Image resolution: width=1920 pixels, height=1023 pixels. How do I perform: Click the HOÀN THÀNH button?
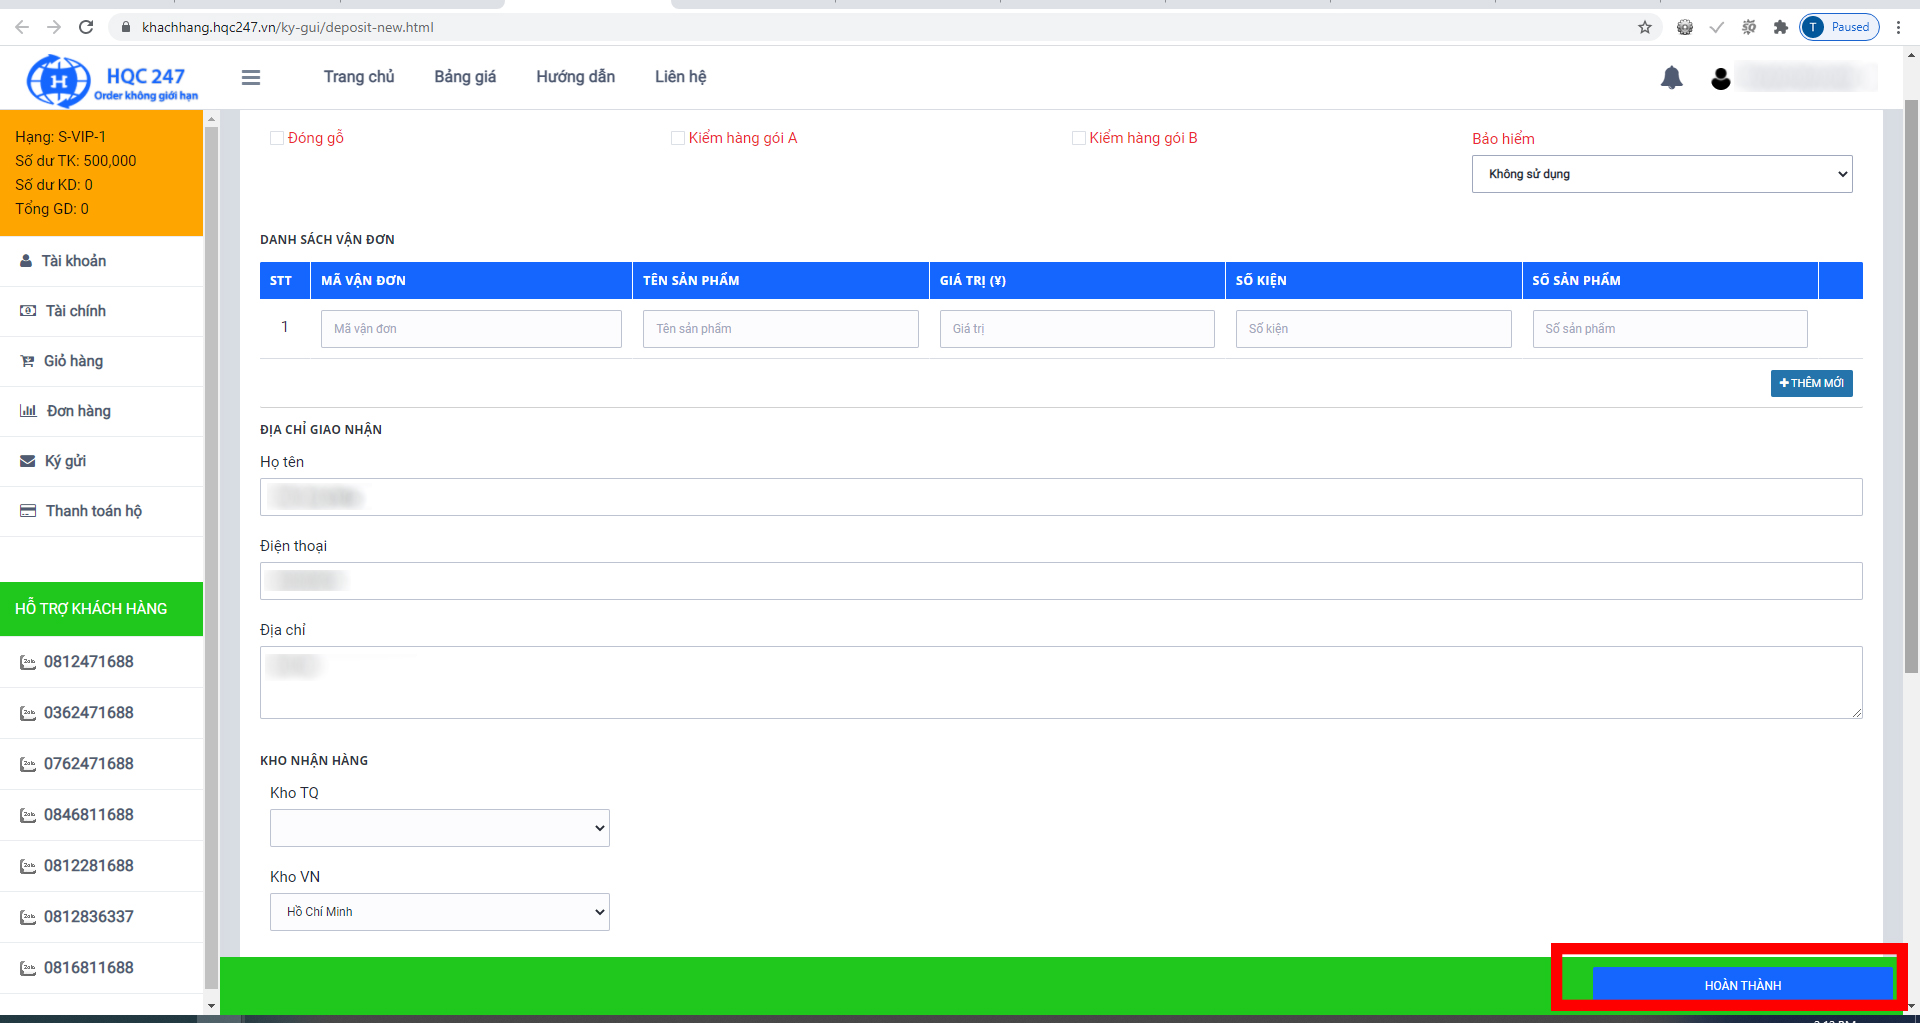coord(1743,985)
